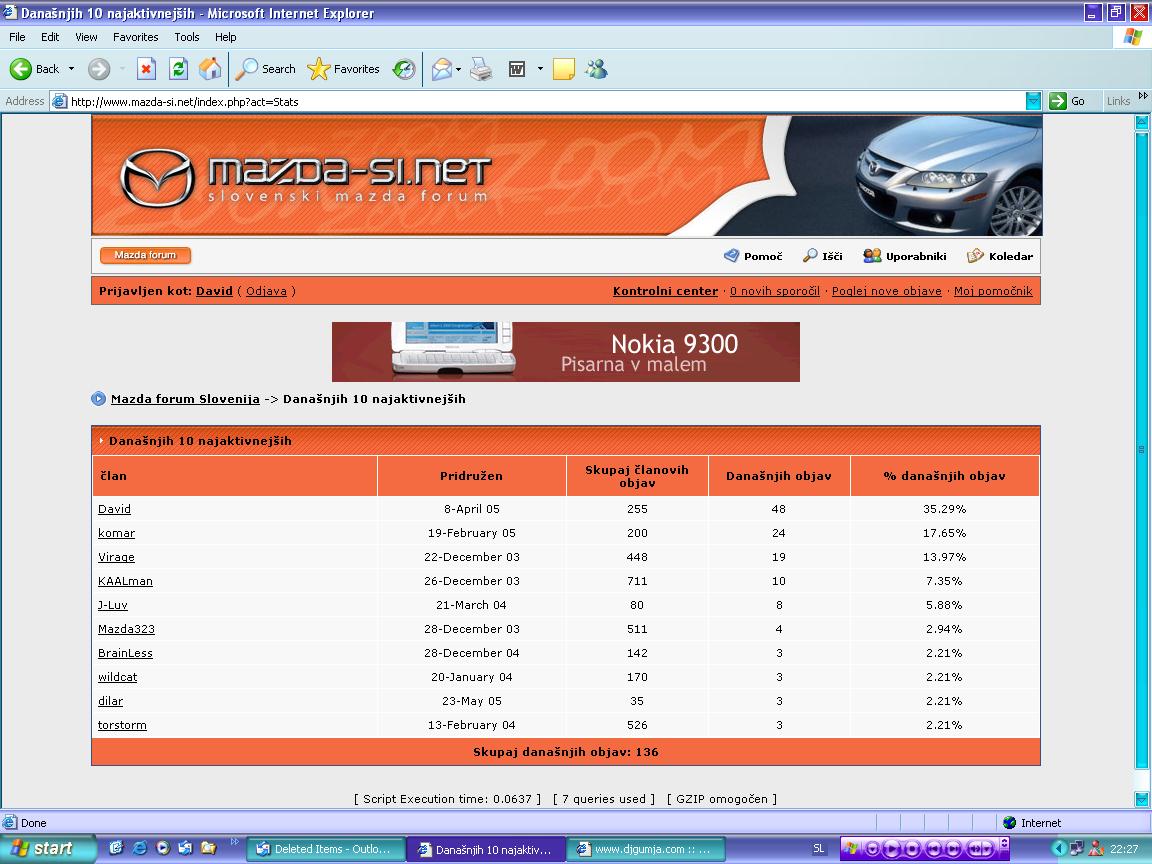Open the Tools menu
1152x864 pixels.
point(187,37)
